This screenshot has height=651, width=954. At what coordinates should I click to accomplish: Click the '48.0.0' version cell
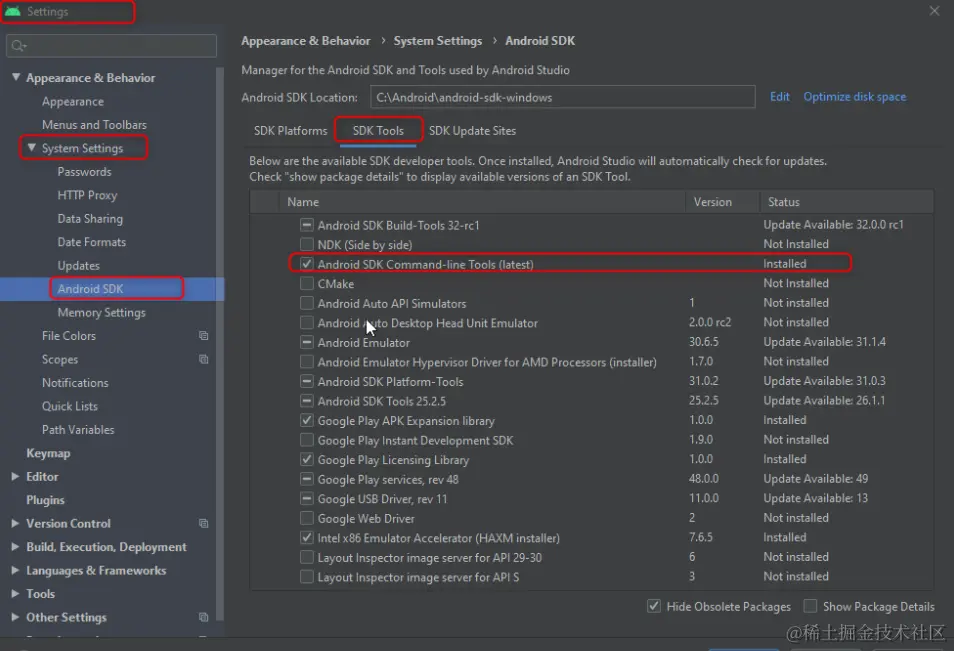tap(703, 479)
